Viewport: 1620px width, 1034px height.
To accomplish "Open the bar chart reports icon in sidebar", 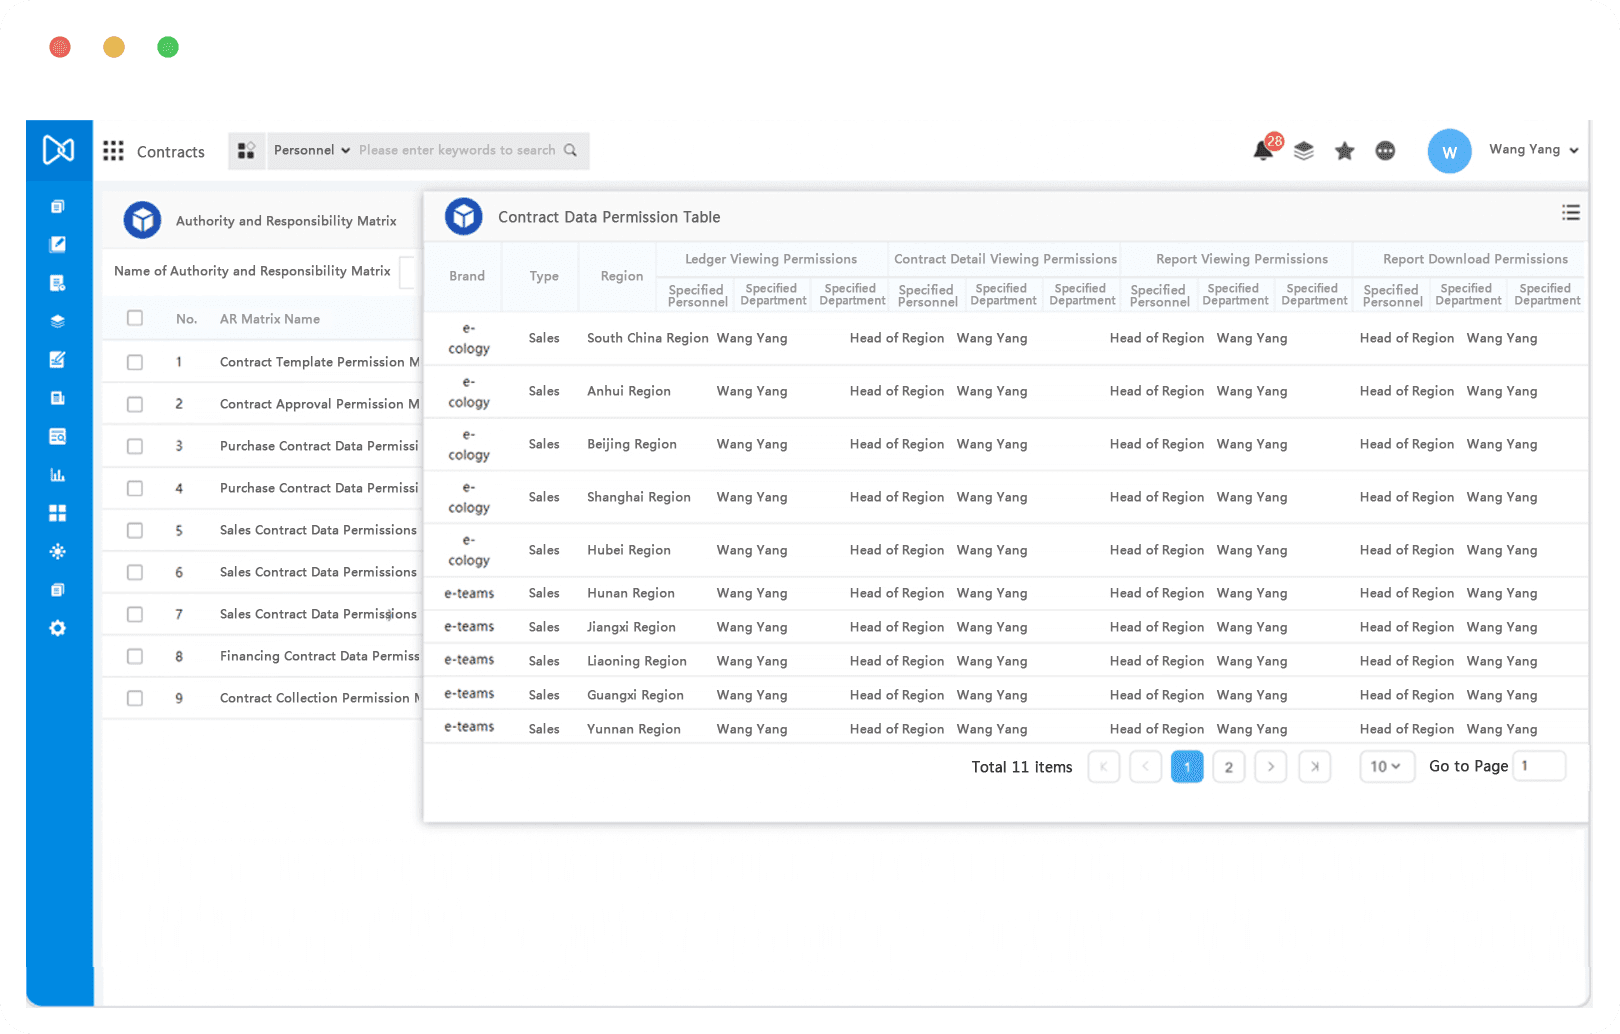I will 58,475.
